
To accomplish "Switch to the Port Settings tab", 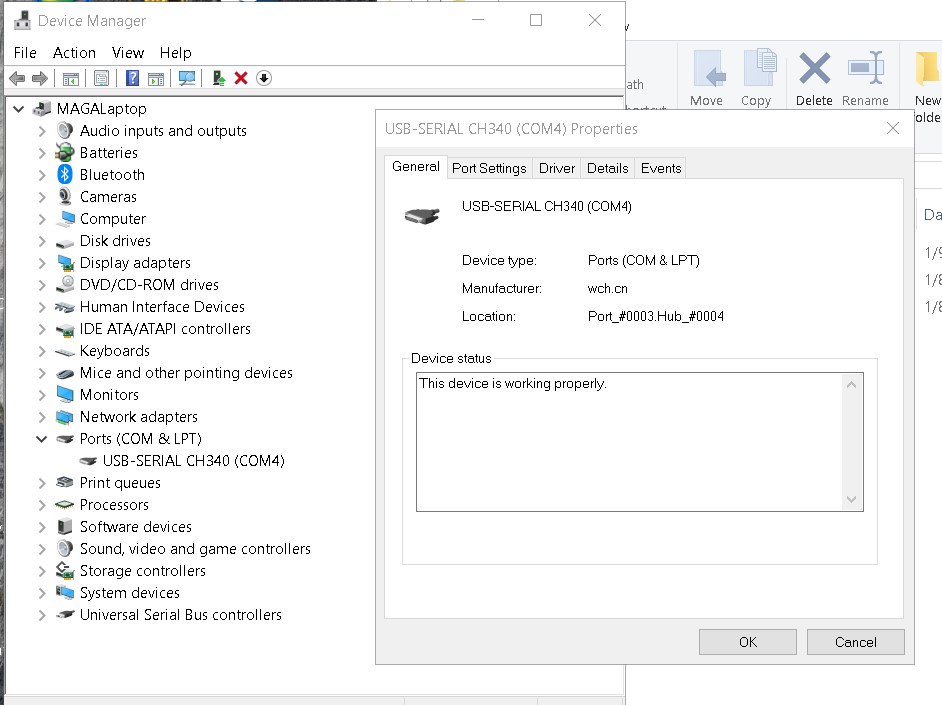I will [489, 168].
